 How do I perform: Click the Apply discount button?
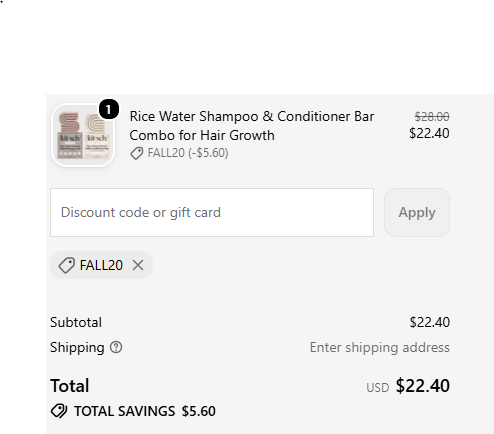coord(417,213)
